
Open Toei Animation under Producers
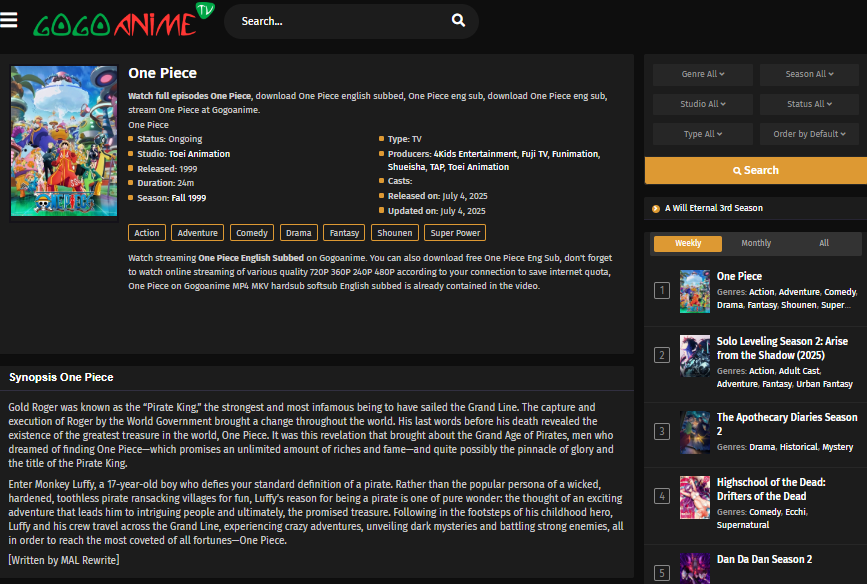(478, 167)
